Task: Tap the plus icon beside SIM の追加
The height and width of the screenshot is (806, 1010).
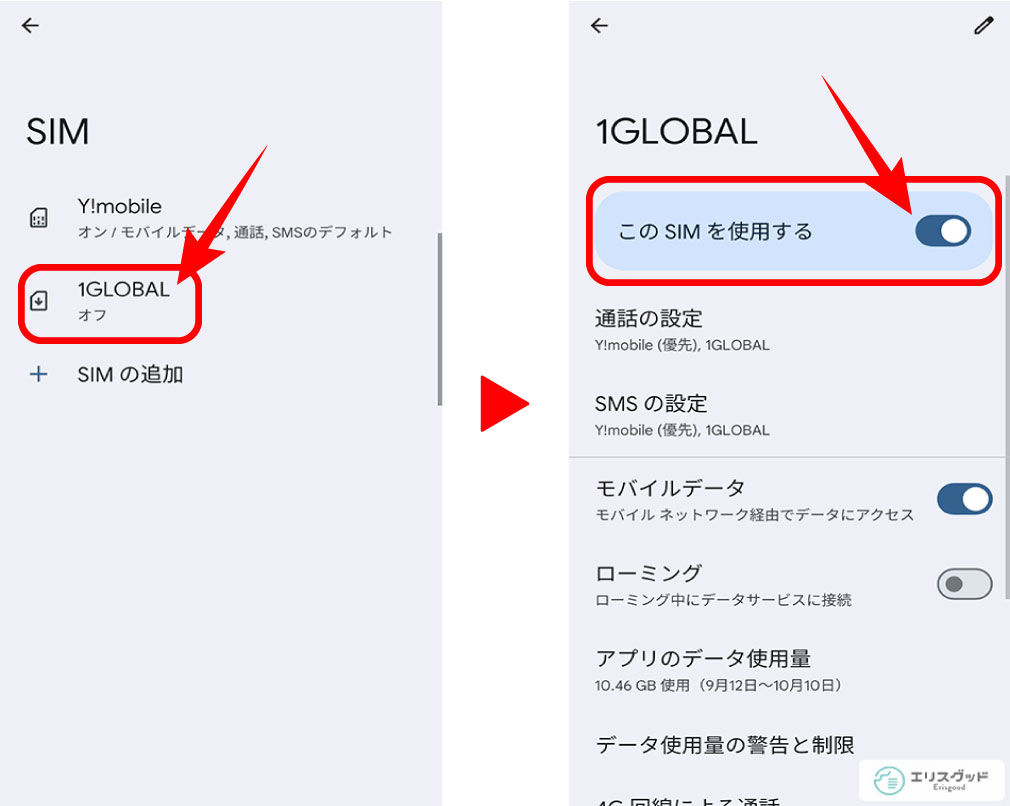Action: tap(39, 374)
